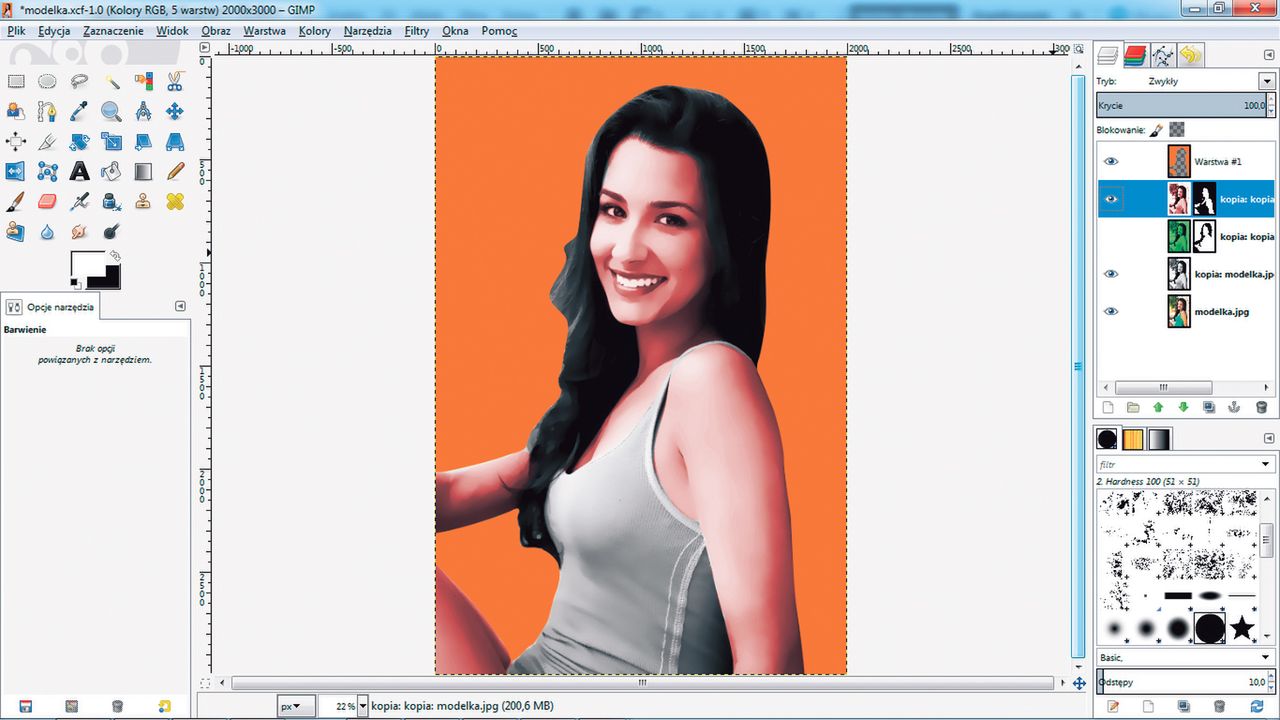Select the Free Select lasso tool

point(79,81)
